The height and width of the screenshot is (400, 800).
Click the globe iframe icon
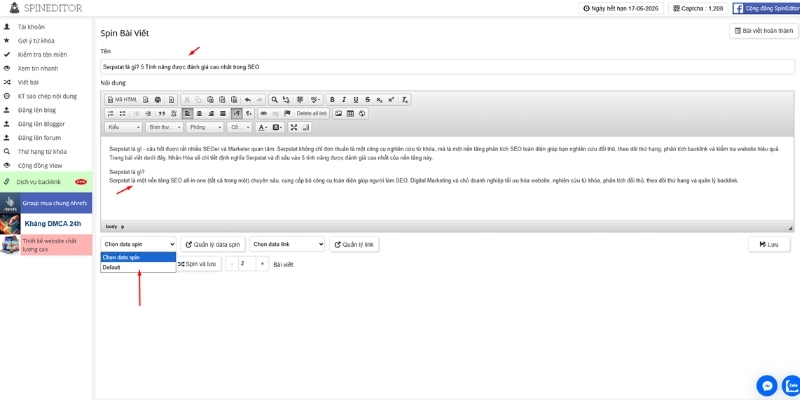pos(362,113)
